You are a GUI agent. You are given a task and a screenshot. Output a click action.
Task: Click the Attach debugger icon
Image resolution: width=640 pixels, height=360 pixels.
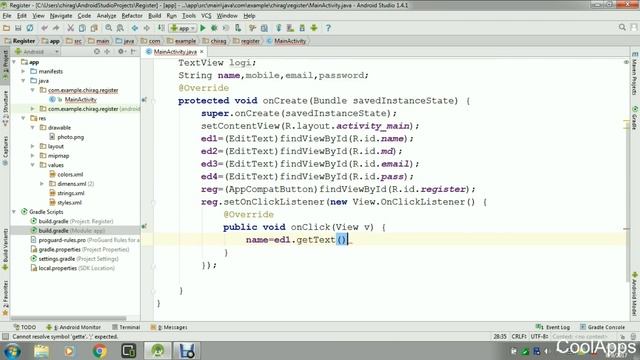pos(238,28)
